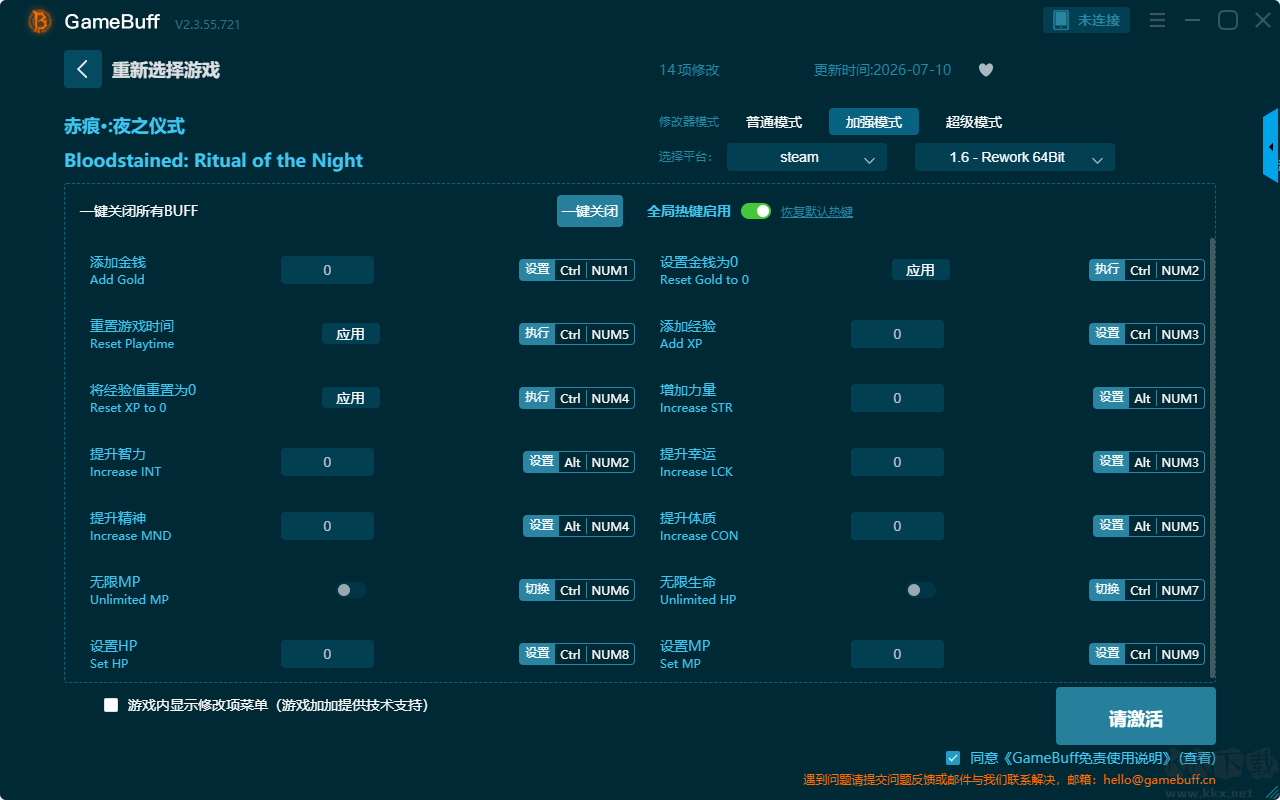The width and height of the screenshot is (1280, 800).
Task: Select 普通模式 trainer mode
Action: (x=774, y=122)
